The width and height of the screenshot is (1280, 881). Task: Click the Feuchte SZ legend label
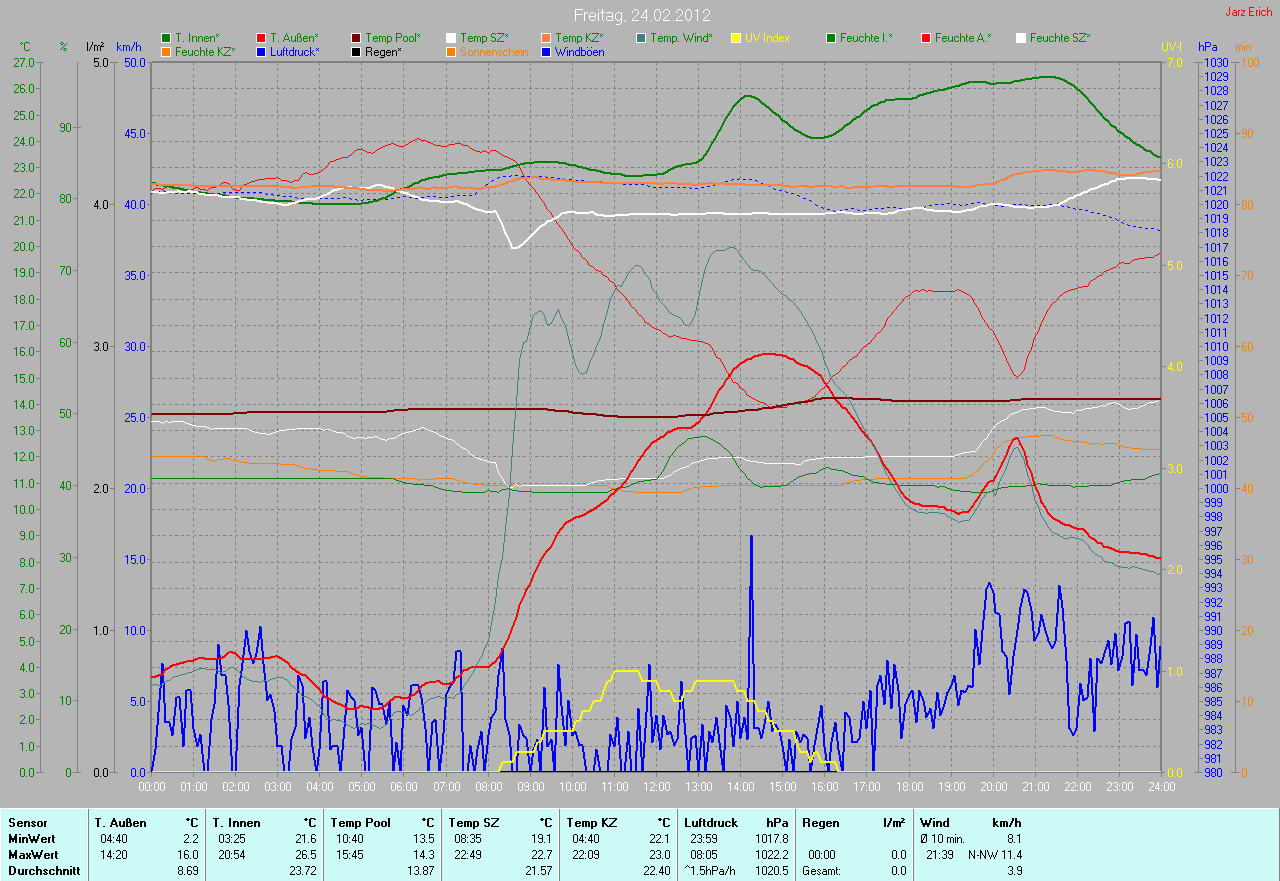[1059, 38]
